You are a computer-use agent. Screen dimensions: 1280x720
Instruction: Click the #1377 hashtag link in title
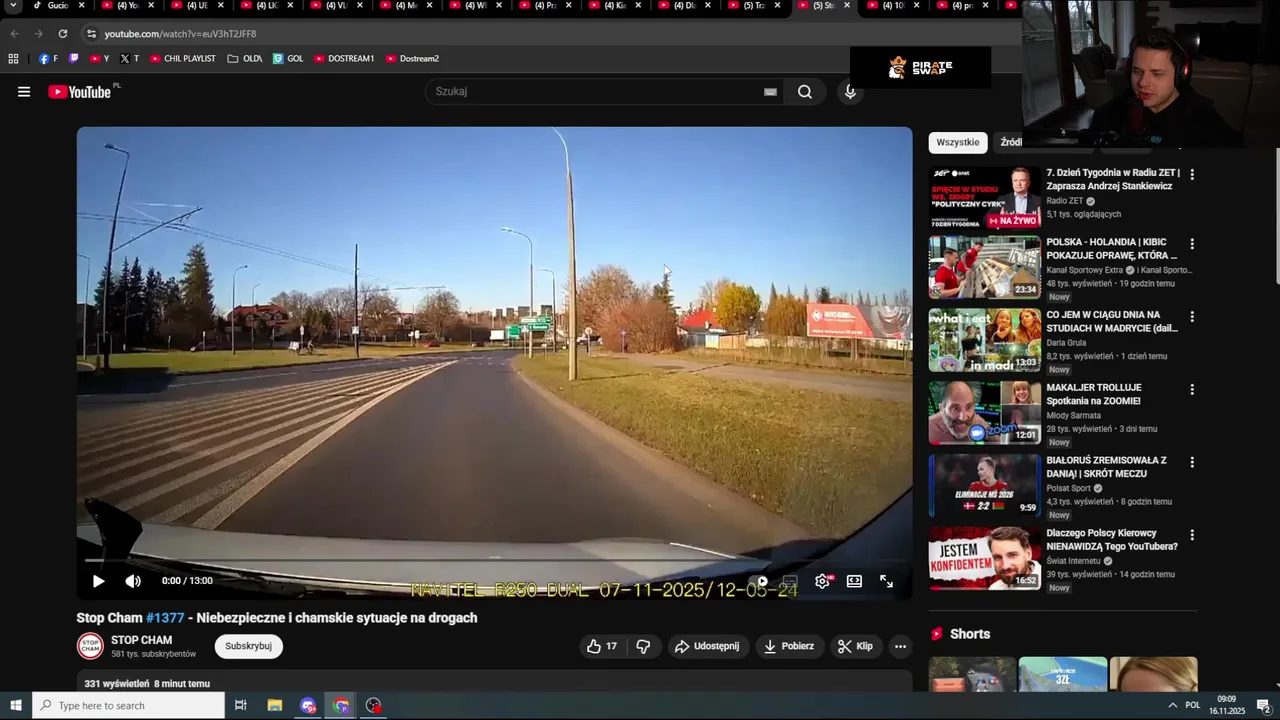pos(165,618)
